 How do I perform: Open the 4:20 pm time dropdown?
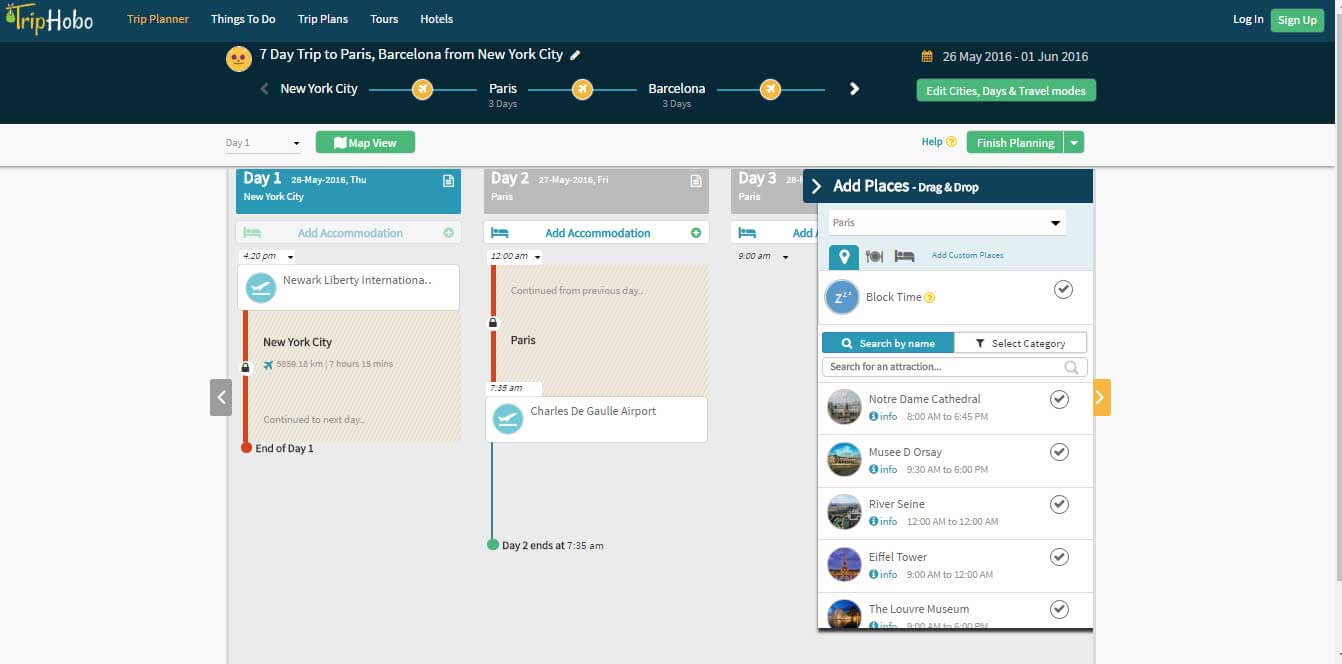click(x=267, y=256)
